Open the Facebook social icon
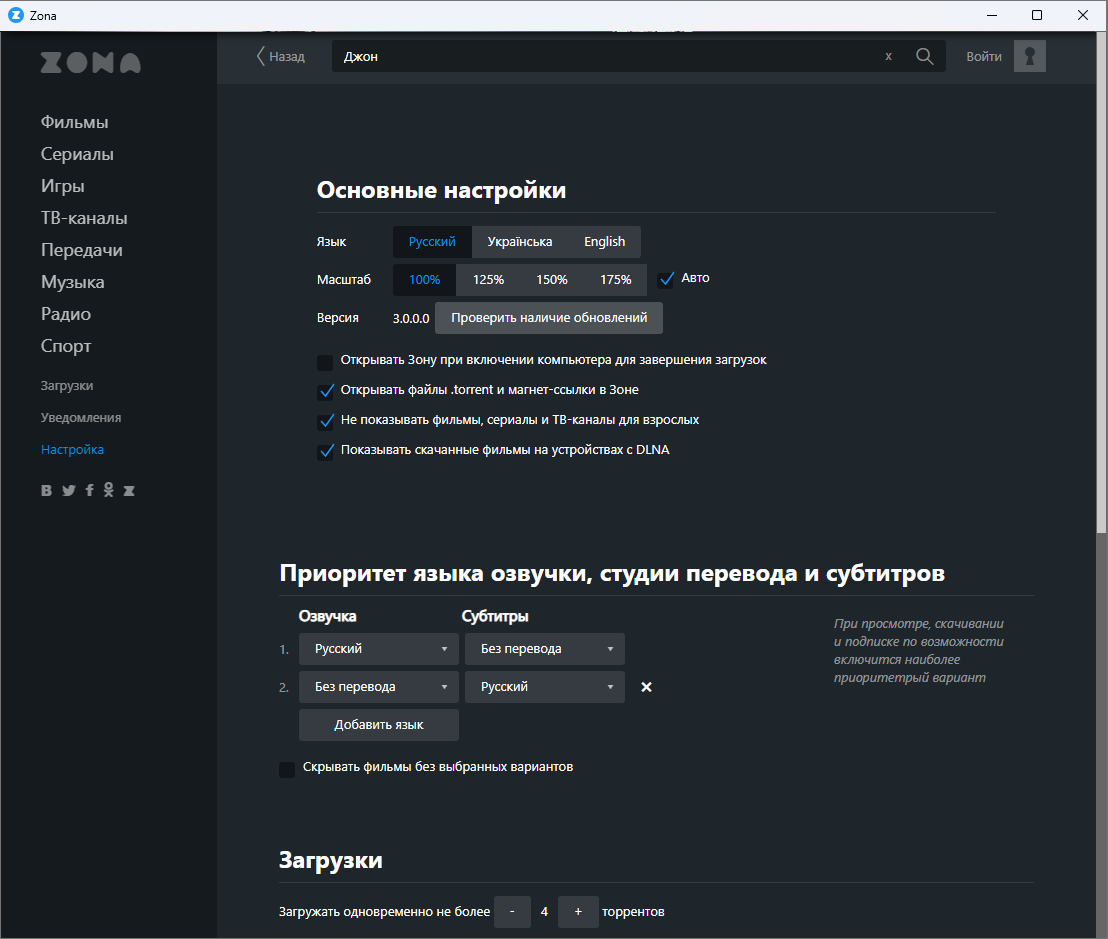This screenshot has height=939, width=1108. (x=89, y=490)
